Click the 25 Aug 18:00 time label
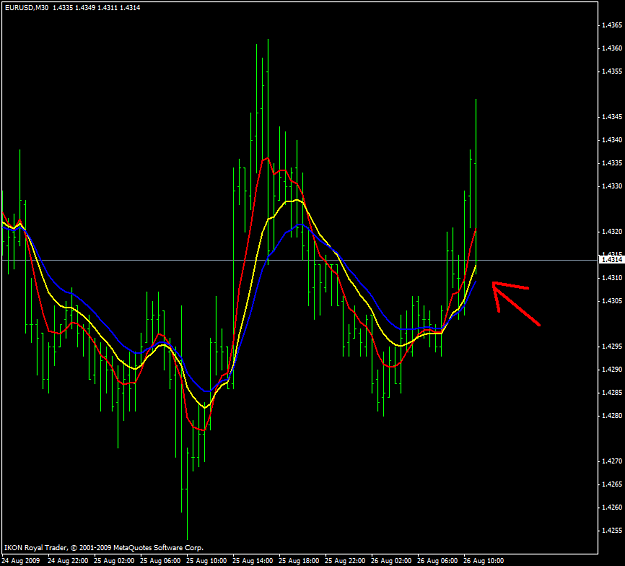 click(x=299, y=561)
